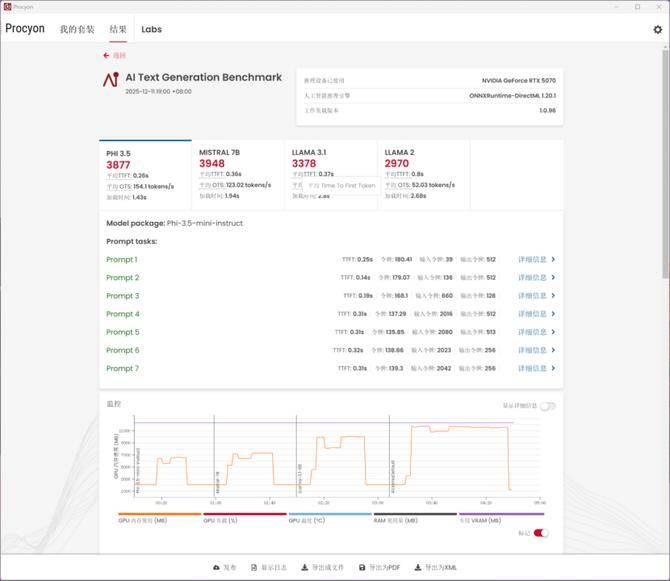The height and width of the screenshot is (581, 670).
Task: Click the show log document icon
Action: [254, 567]
